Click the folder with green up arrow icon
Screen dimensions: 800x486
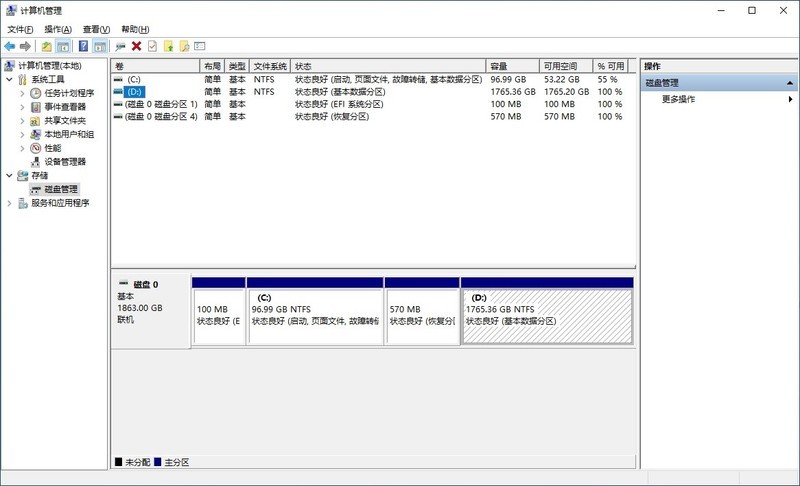pyautogui.click(x=168, y=46)
